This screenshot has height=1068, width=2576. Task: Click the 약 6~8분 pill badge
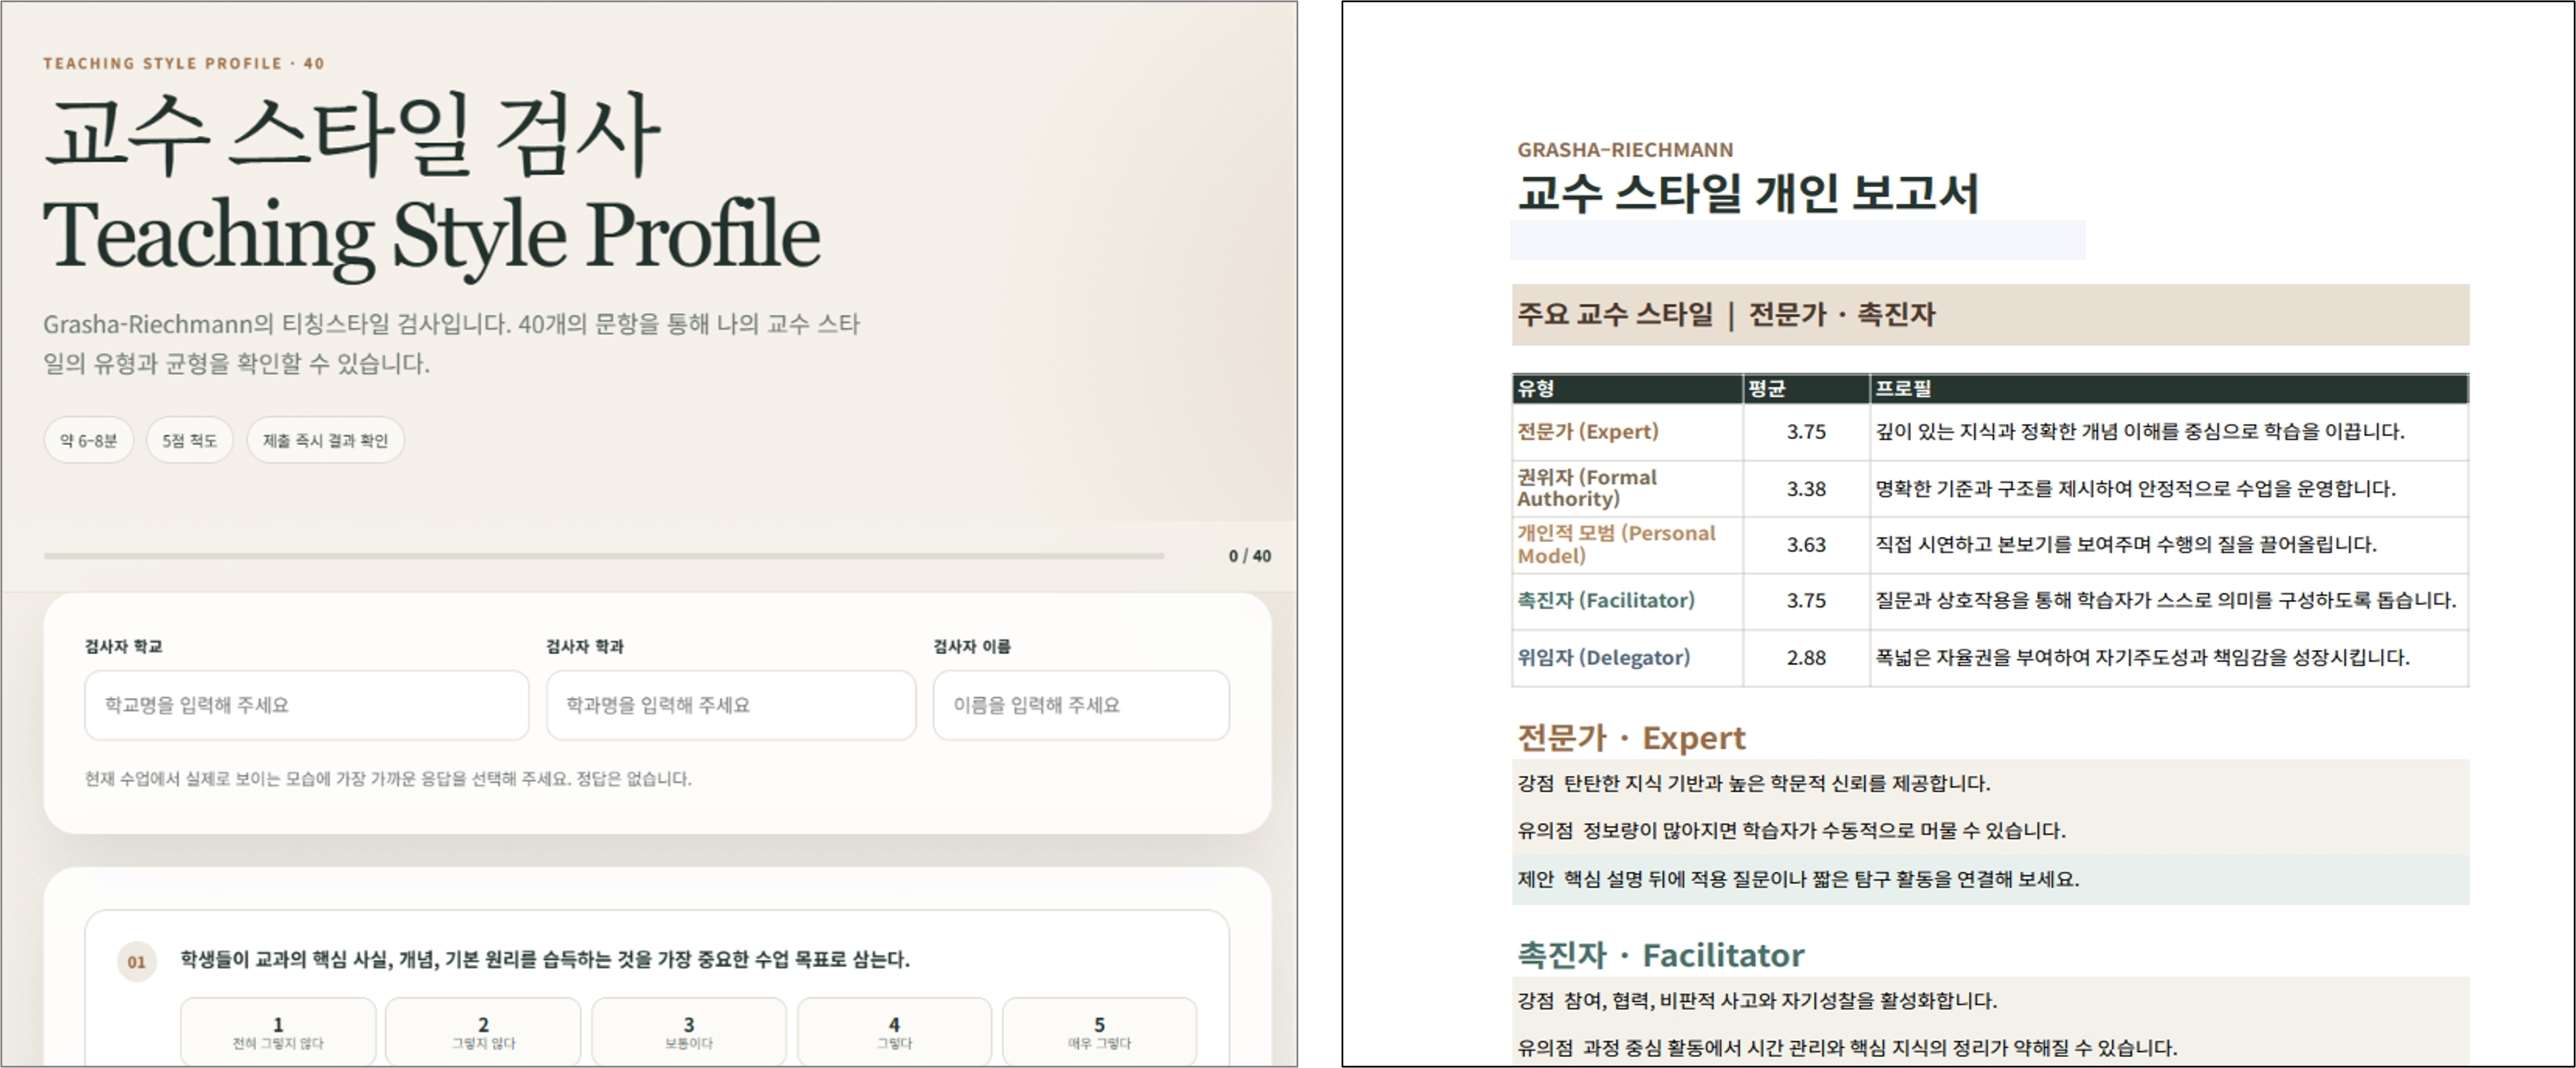point(89,440)
